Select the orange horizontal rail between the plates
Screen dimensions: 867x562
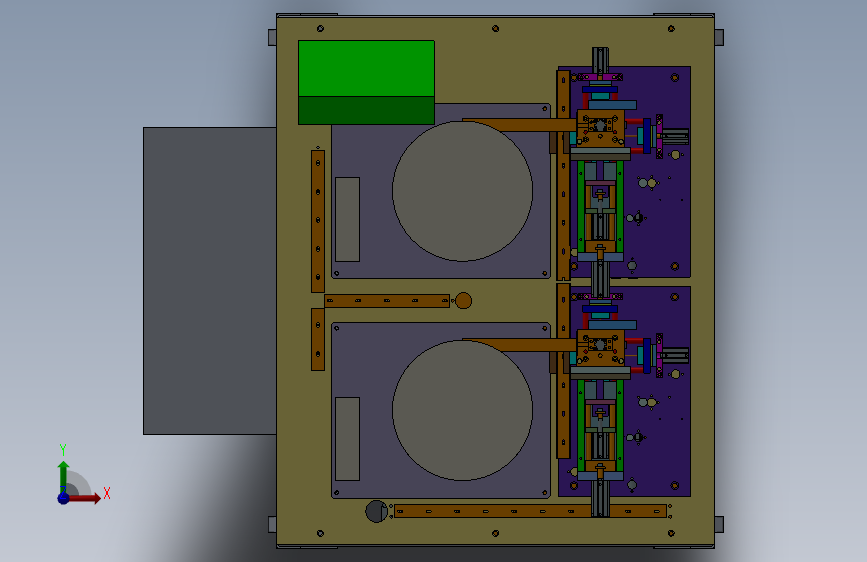pos(387,301)
